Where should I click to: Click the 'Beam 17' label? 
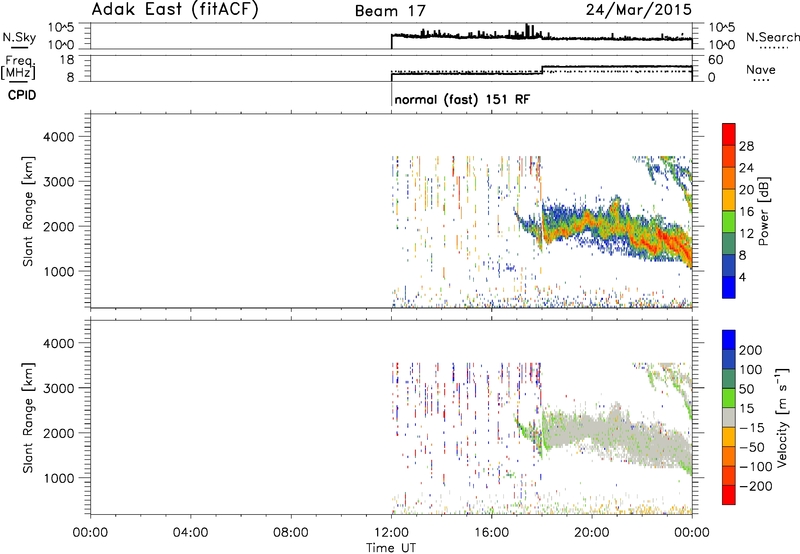(390, 11)
